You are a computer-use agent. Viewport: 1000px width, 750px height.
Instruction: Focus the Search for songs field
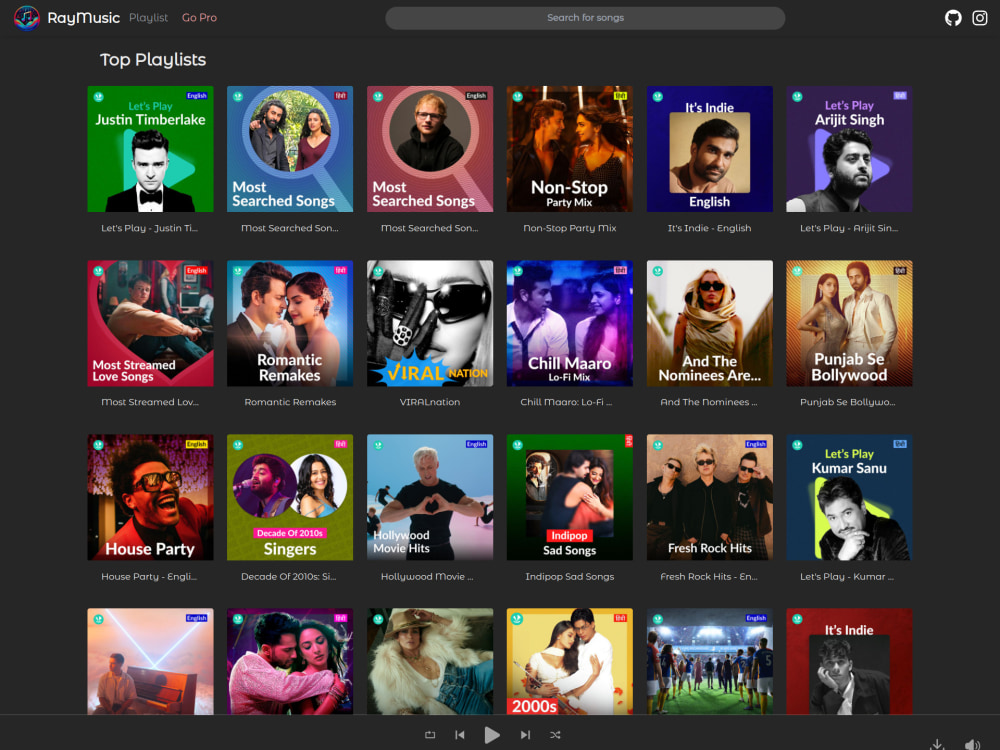click(x=585, y=18)
